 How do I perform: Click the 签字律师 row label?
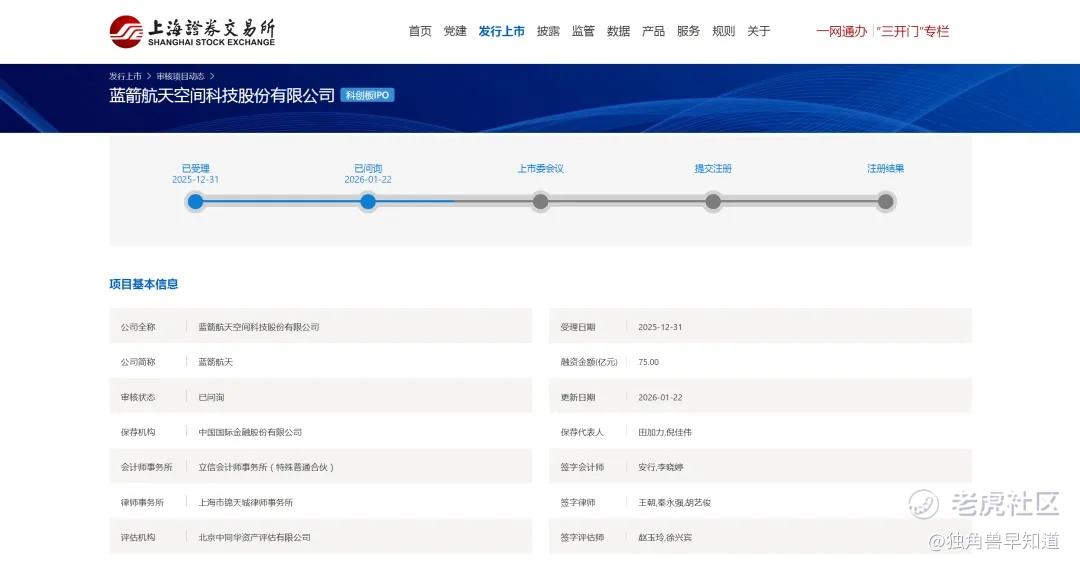(578, 503)
